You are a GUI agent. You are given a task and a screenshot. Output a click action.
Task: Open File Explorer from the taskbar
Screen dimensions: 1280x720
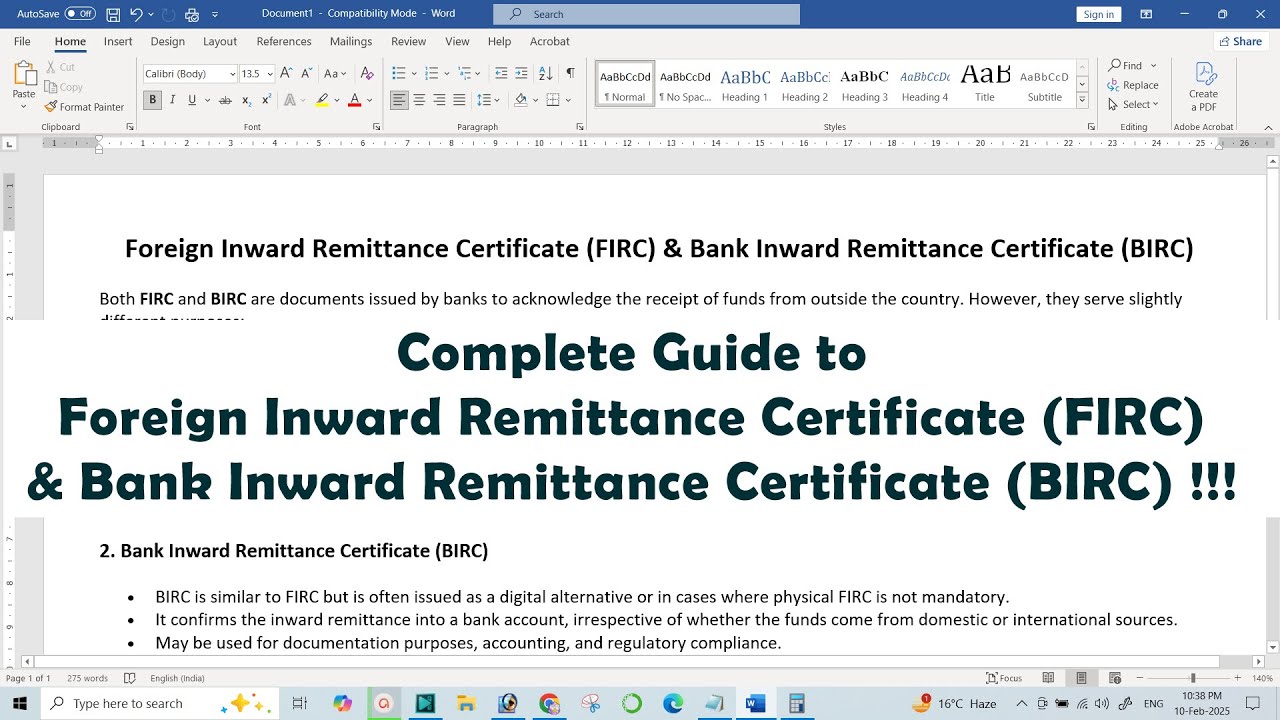[x=466, y=703]
